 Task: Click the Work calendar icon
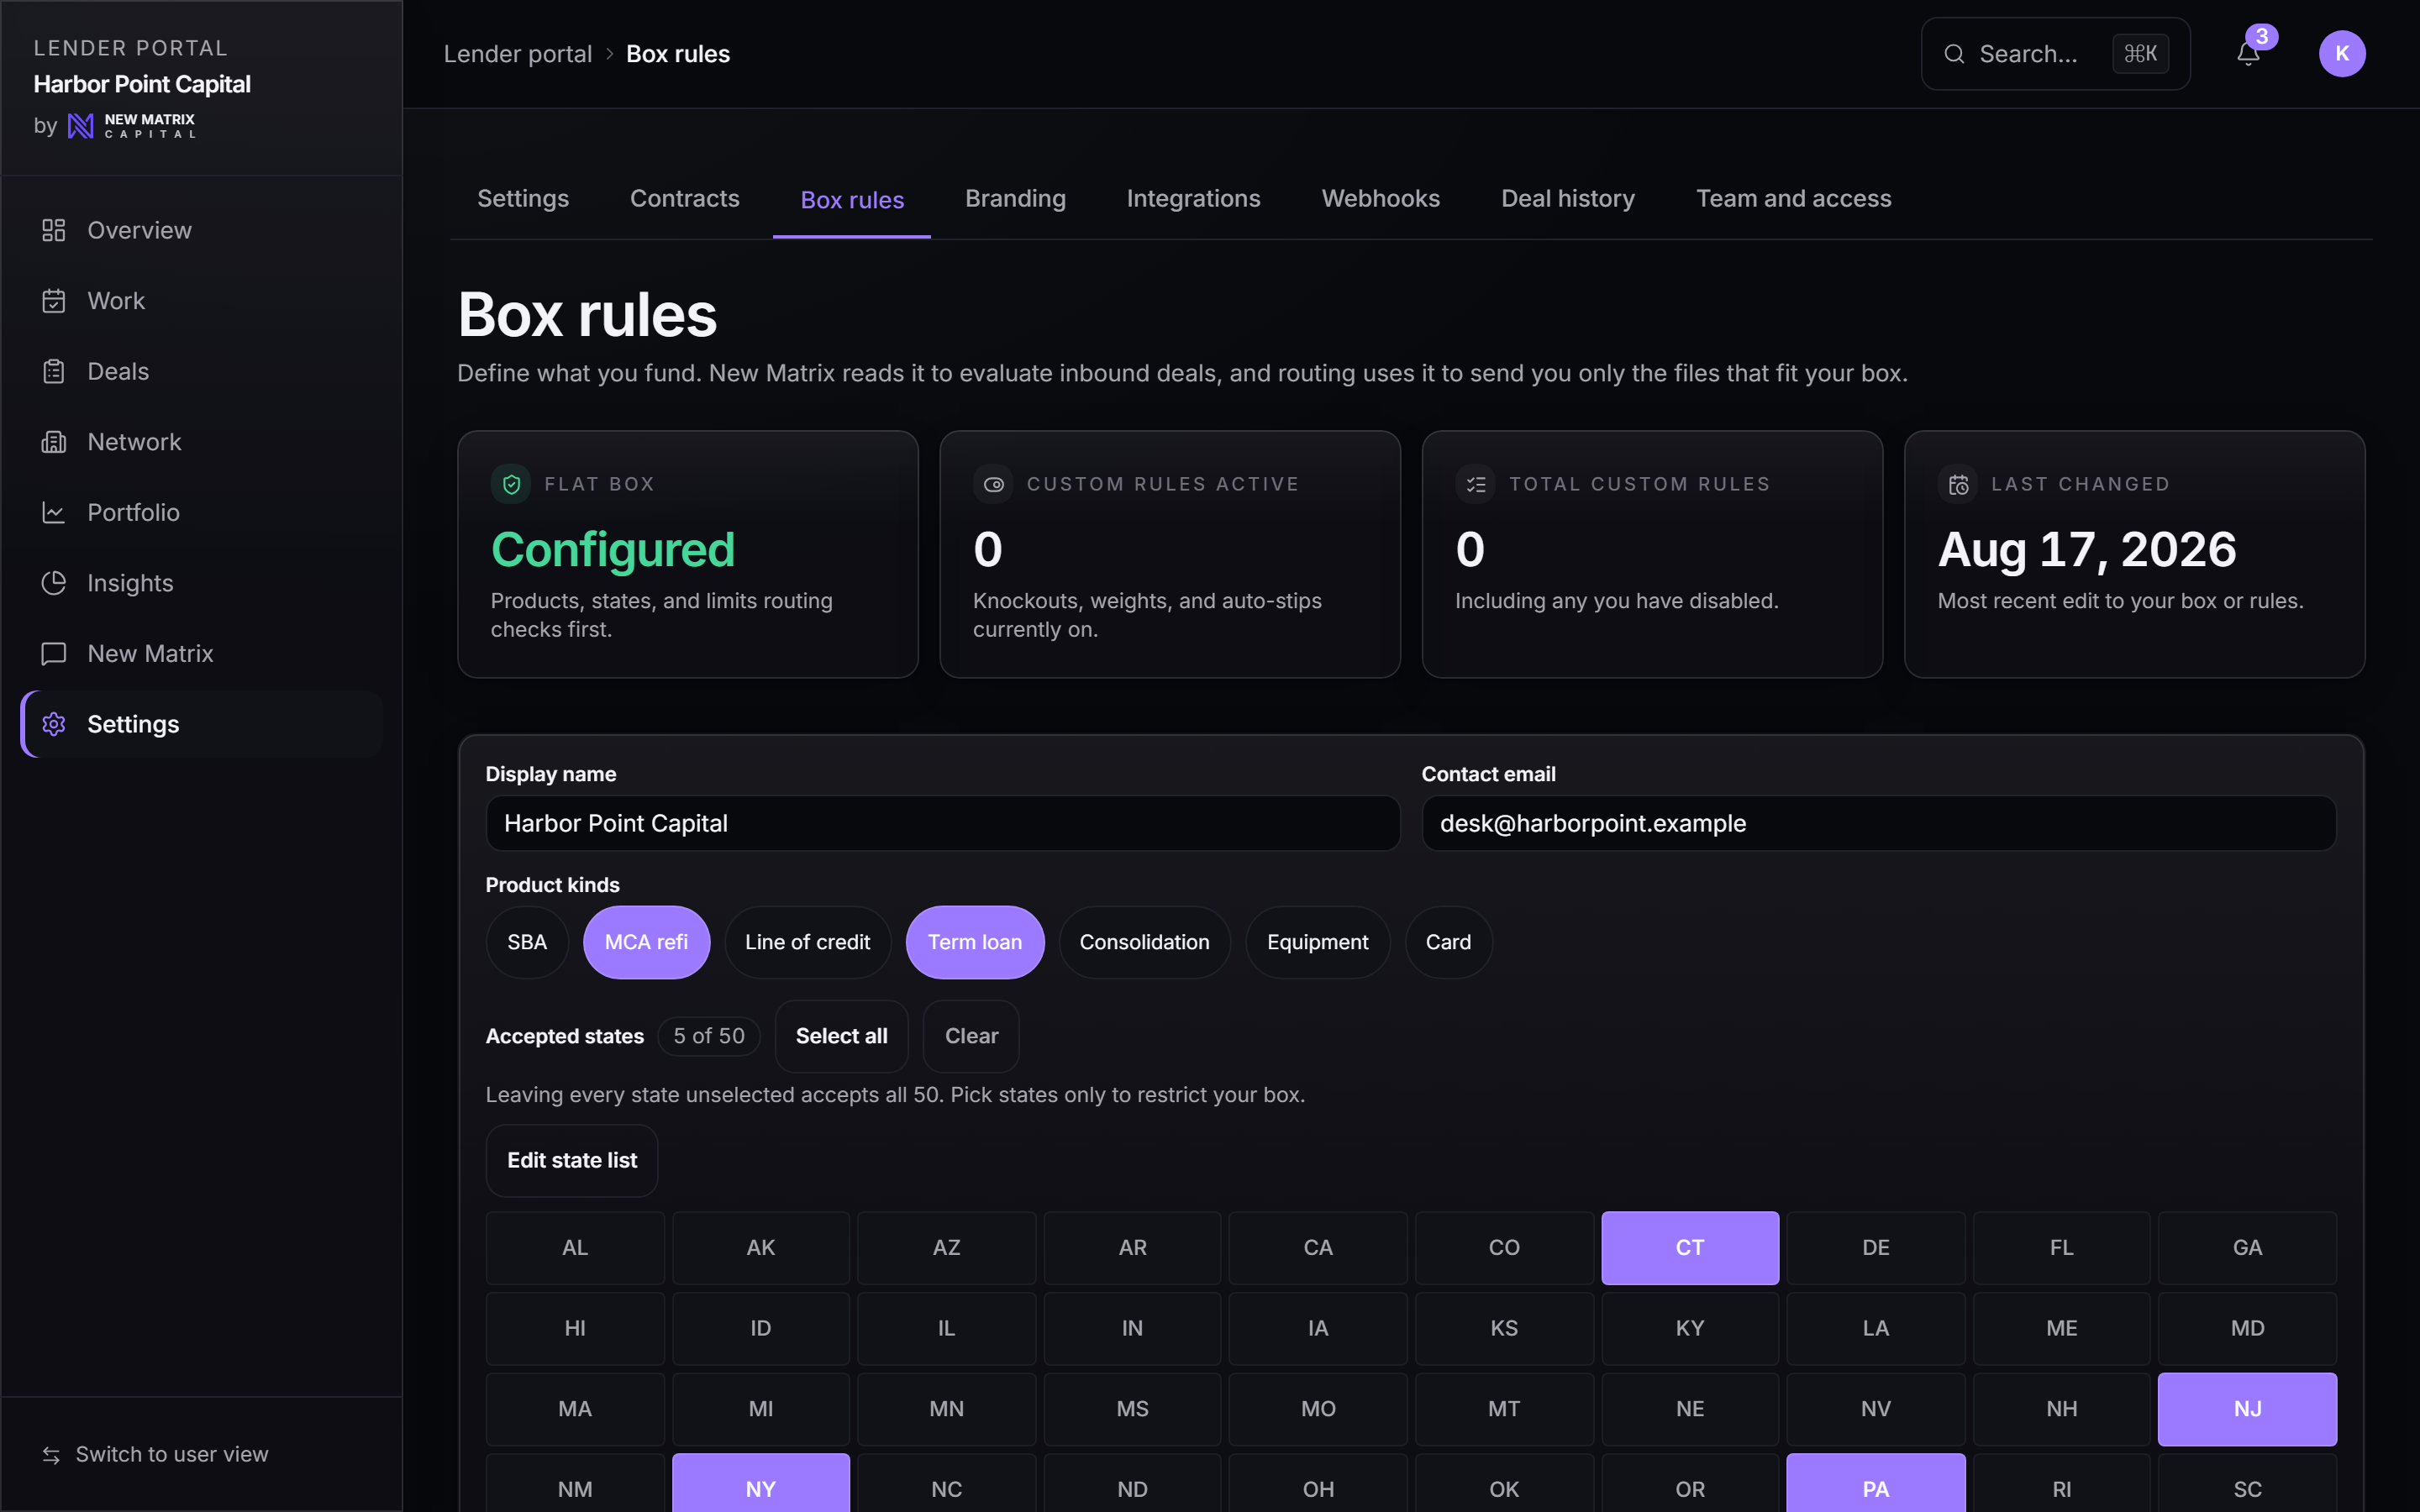(x=54, y=301)
